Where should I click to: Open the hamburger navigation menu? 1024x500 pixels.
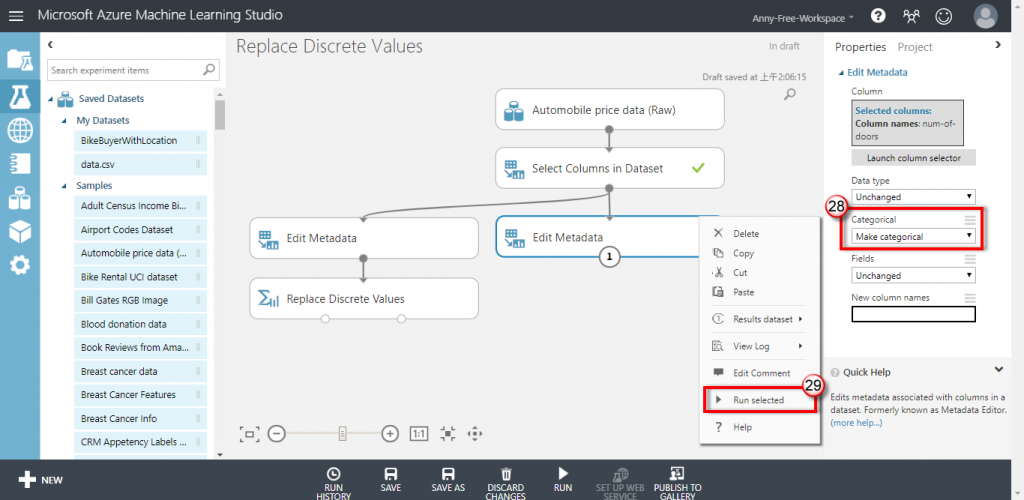click(x=16, y=16)
